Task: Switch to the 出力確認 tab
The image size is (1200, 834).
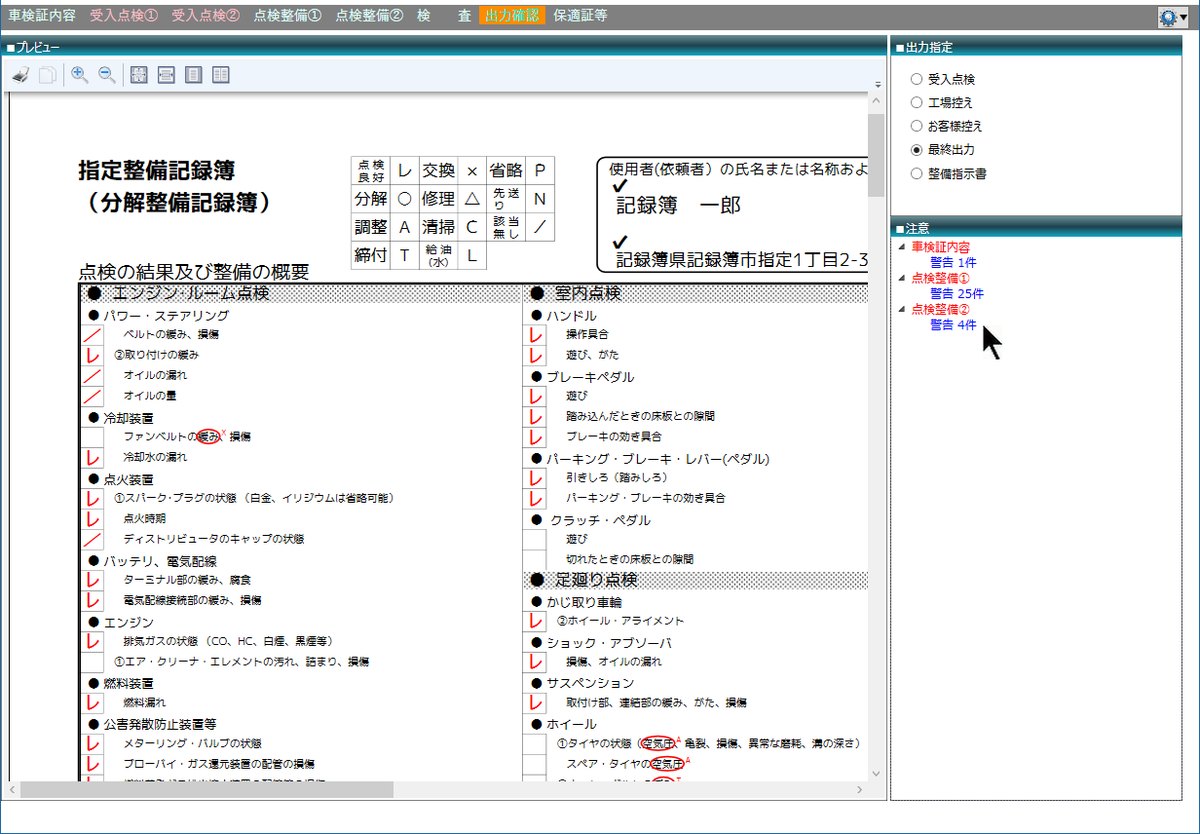Action: click(x=512, y=16)
